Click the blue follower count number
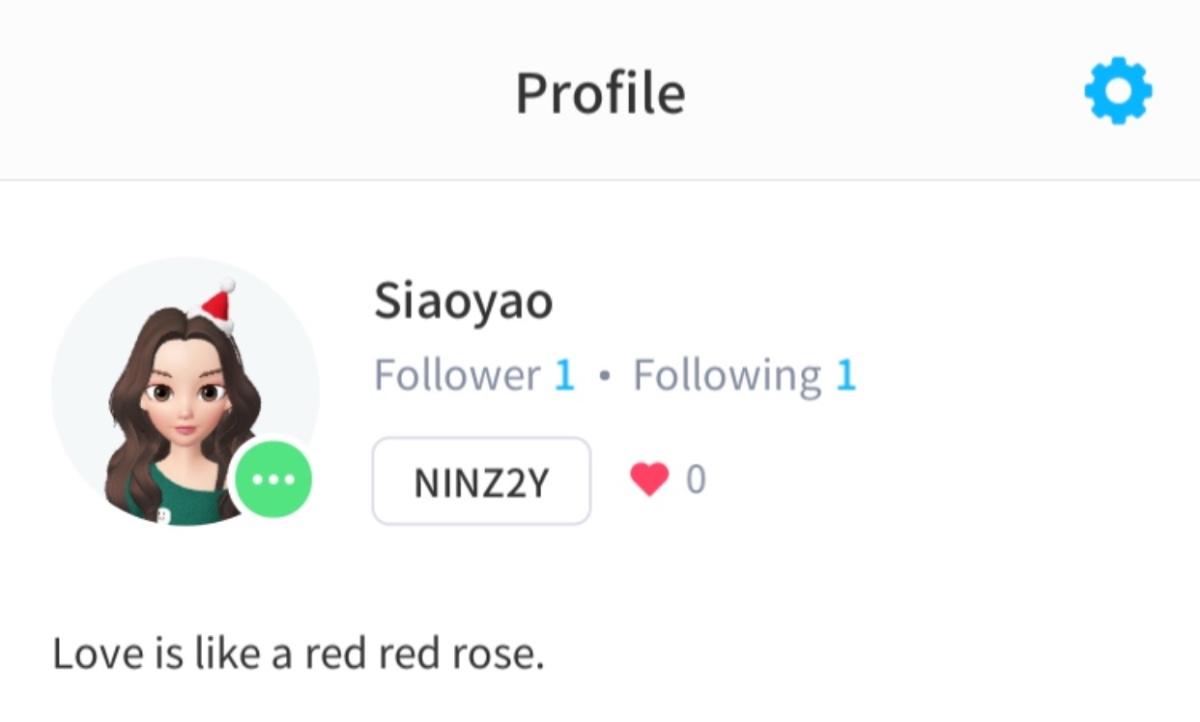 click(x=565, y=376)
